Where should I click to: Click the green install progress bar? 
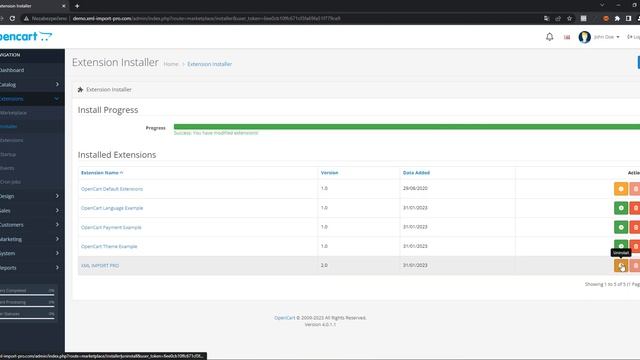pyautogui.click(x=407, y=127)
